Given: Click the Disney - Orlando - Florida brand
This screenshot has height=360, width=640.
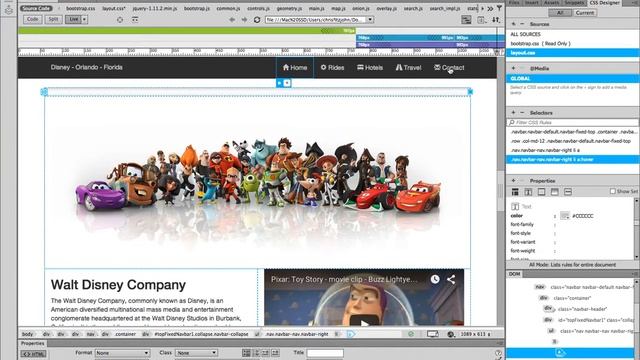Looking at the screenshot, I should tap(87, 67).
